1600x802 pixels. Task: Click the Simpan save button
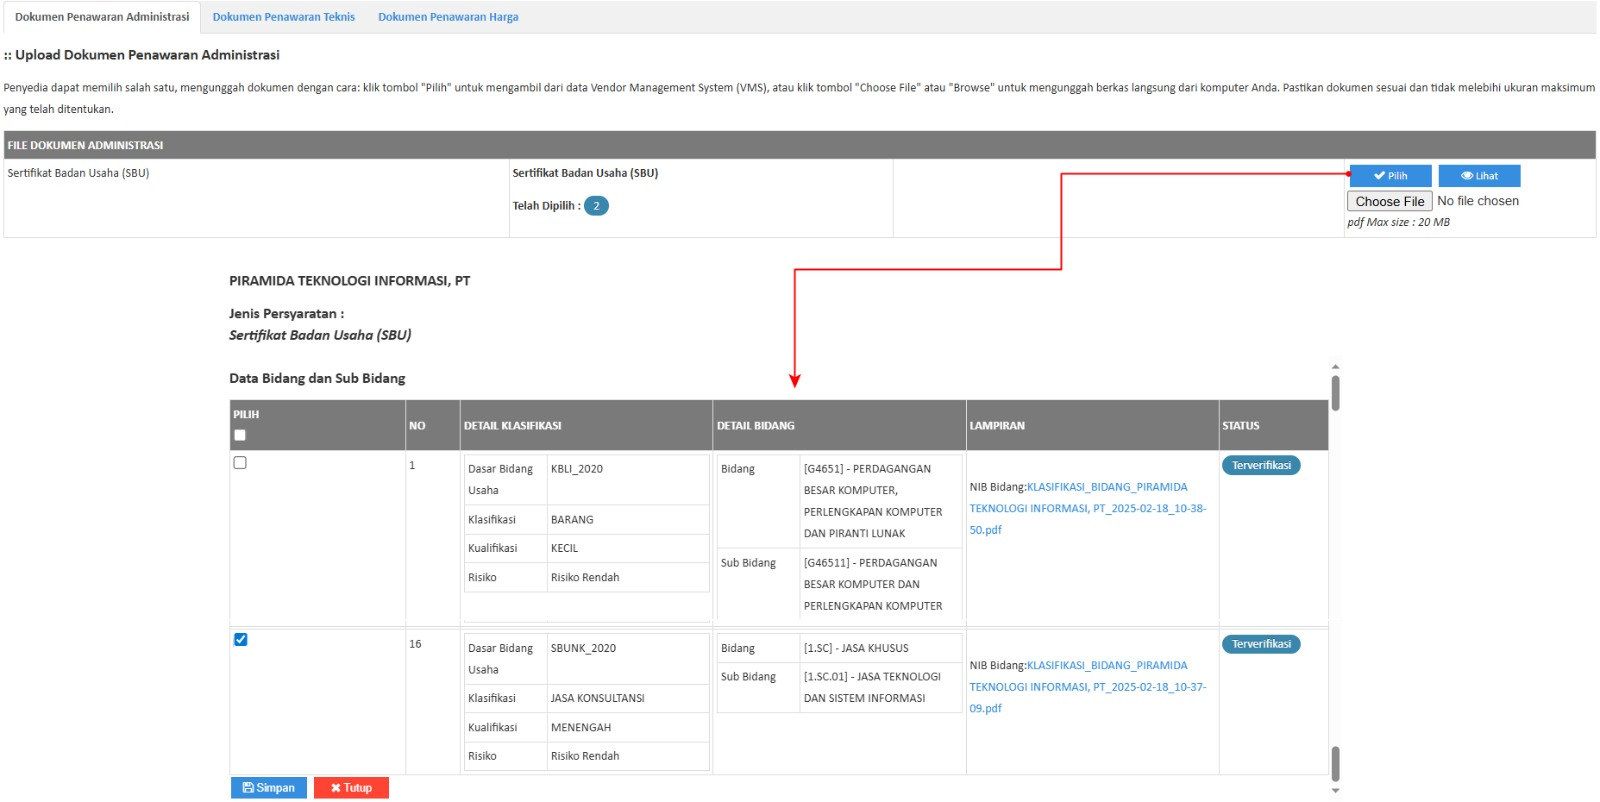coord(269,788)
